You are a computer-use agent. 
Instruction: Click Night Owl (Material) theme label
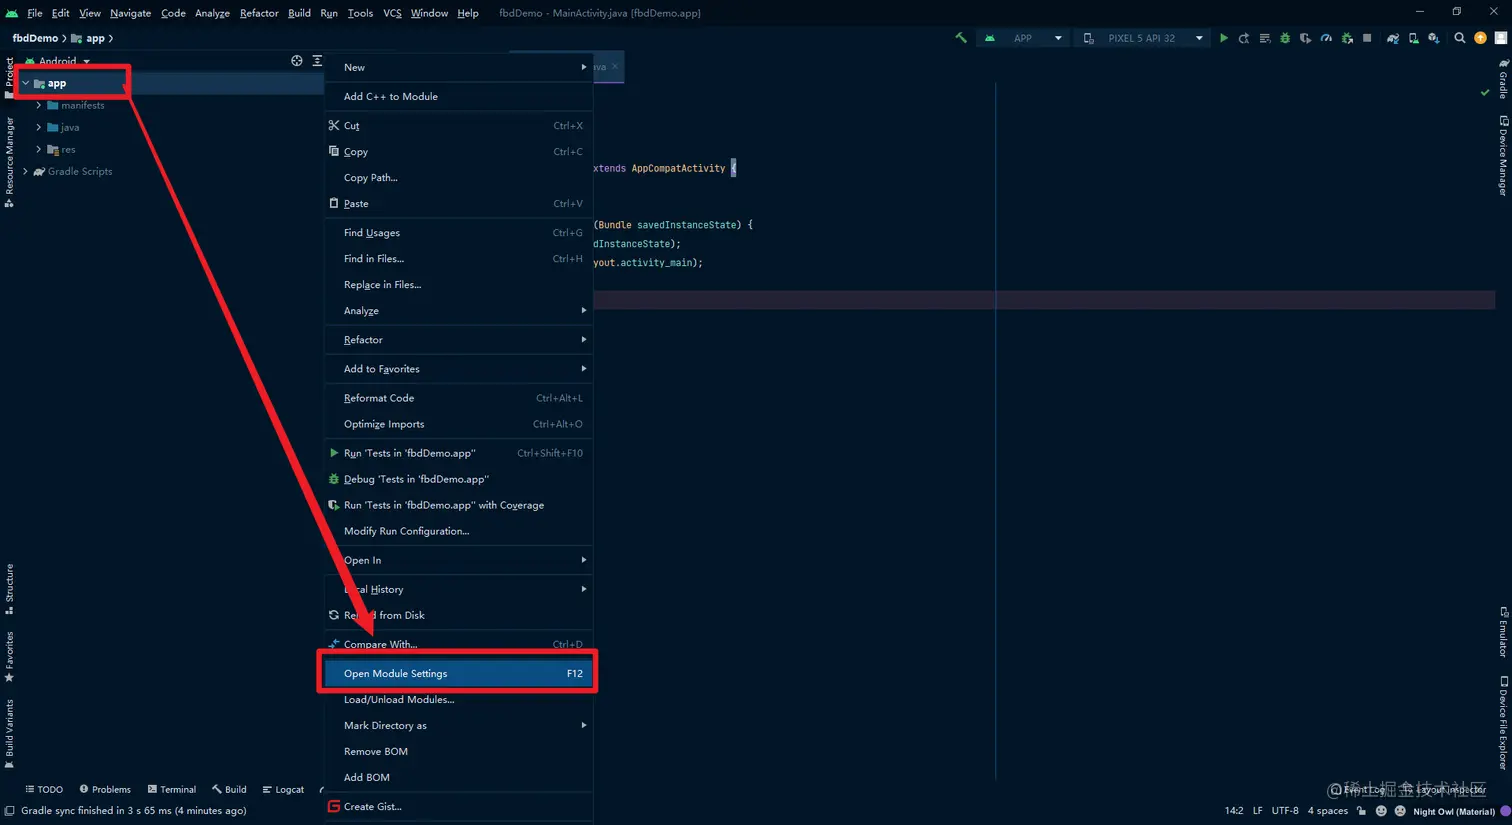point(1454,811)
